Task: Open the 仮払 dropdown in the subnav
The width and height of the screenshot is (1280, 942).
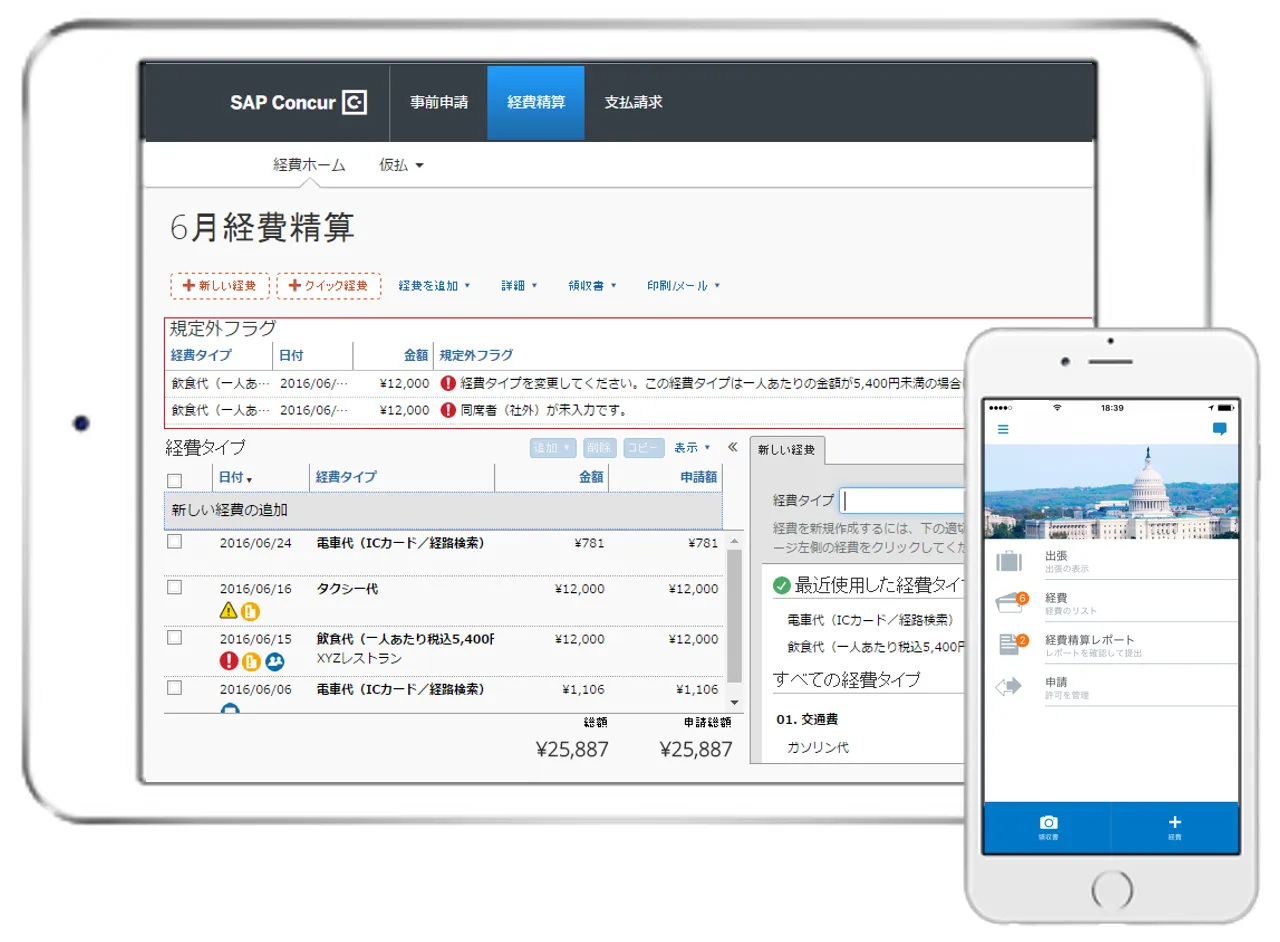Action: click(401, 166)
